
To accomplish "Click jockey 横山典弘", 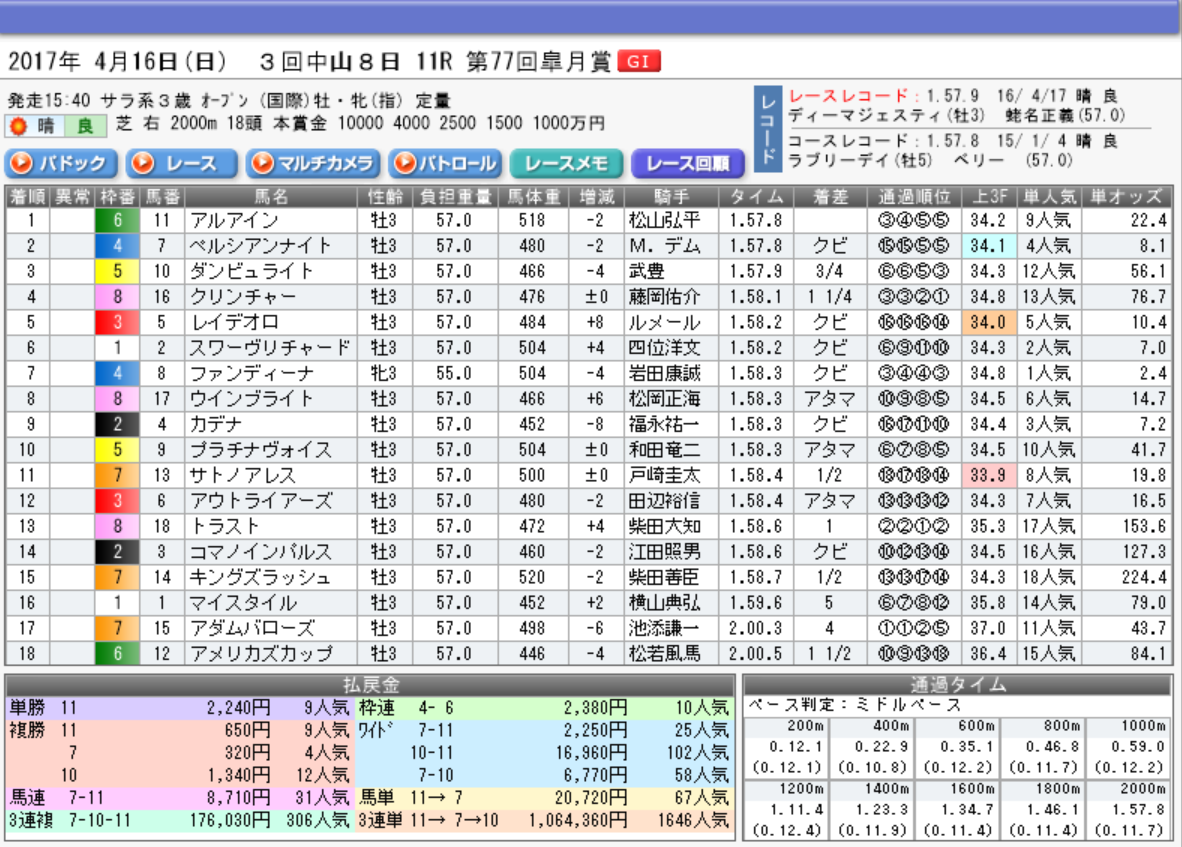I will 664,603.
